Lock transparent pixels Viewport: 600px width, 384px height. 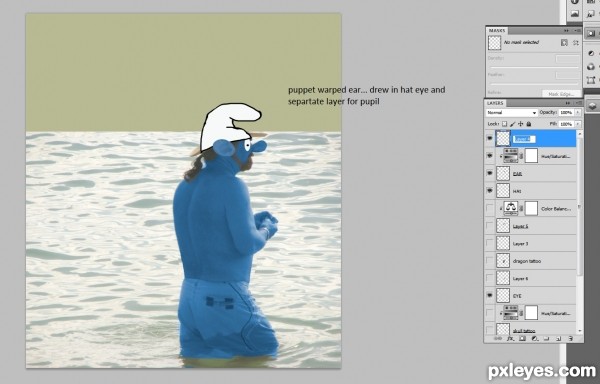click(x=504, y=124)
